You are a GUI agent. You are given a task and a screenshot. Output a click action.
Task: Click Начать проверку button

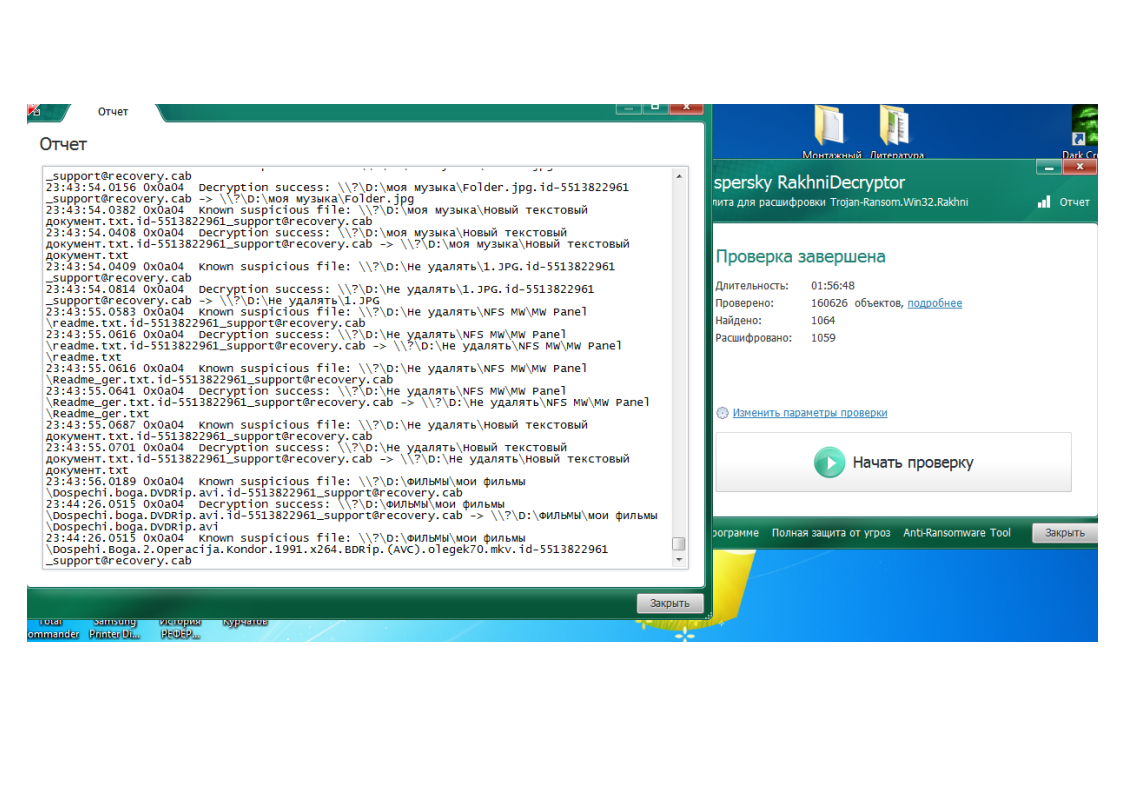893,462
